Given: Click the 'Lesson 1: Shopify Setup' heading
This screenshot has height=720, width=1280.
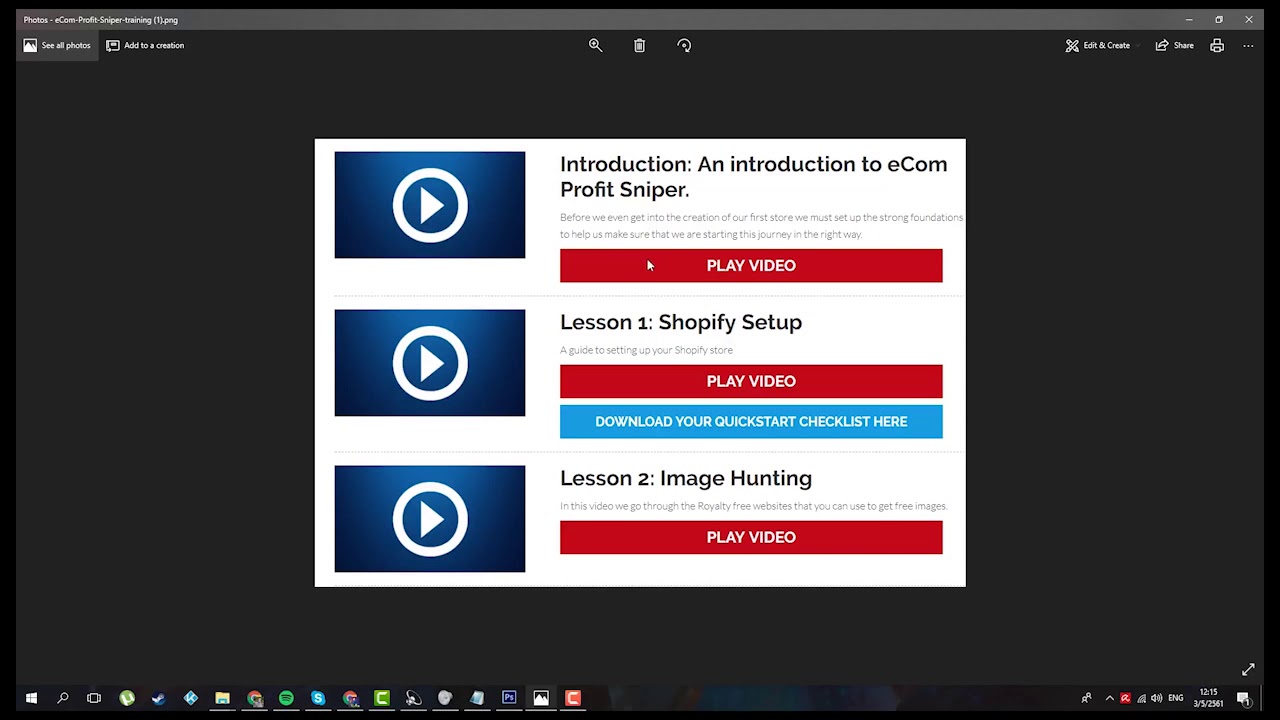Looking at the screenshot, I should 681,322.
